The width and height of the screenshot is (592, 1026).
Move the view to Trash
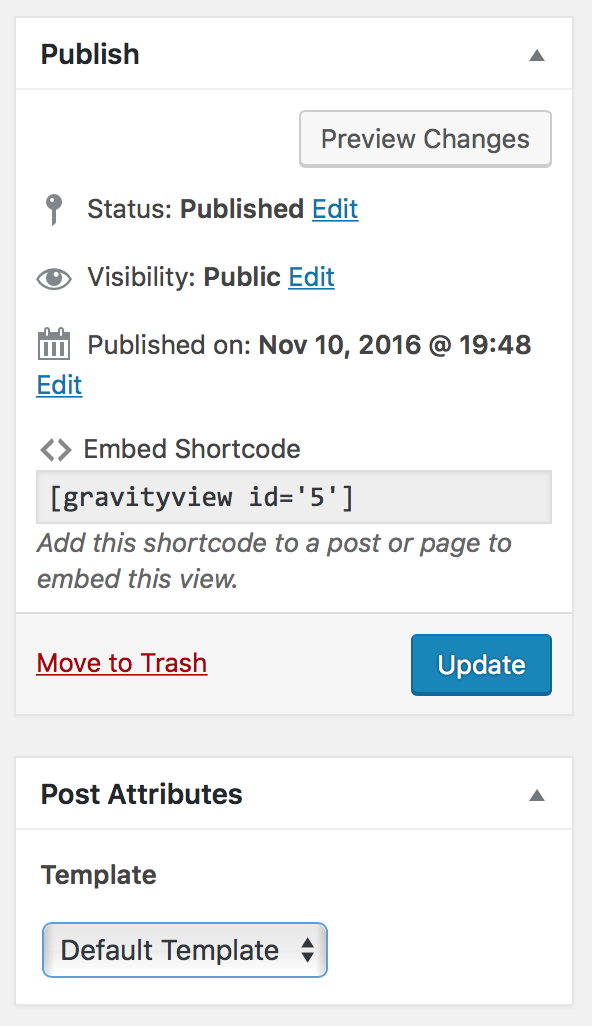(x=121, y=663)
